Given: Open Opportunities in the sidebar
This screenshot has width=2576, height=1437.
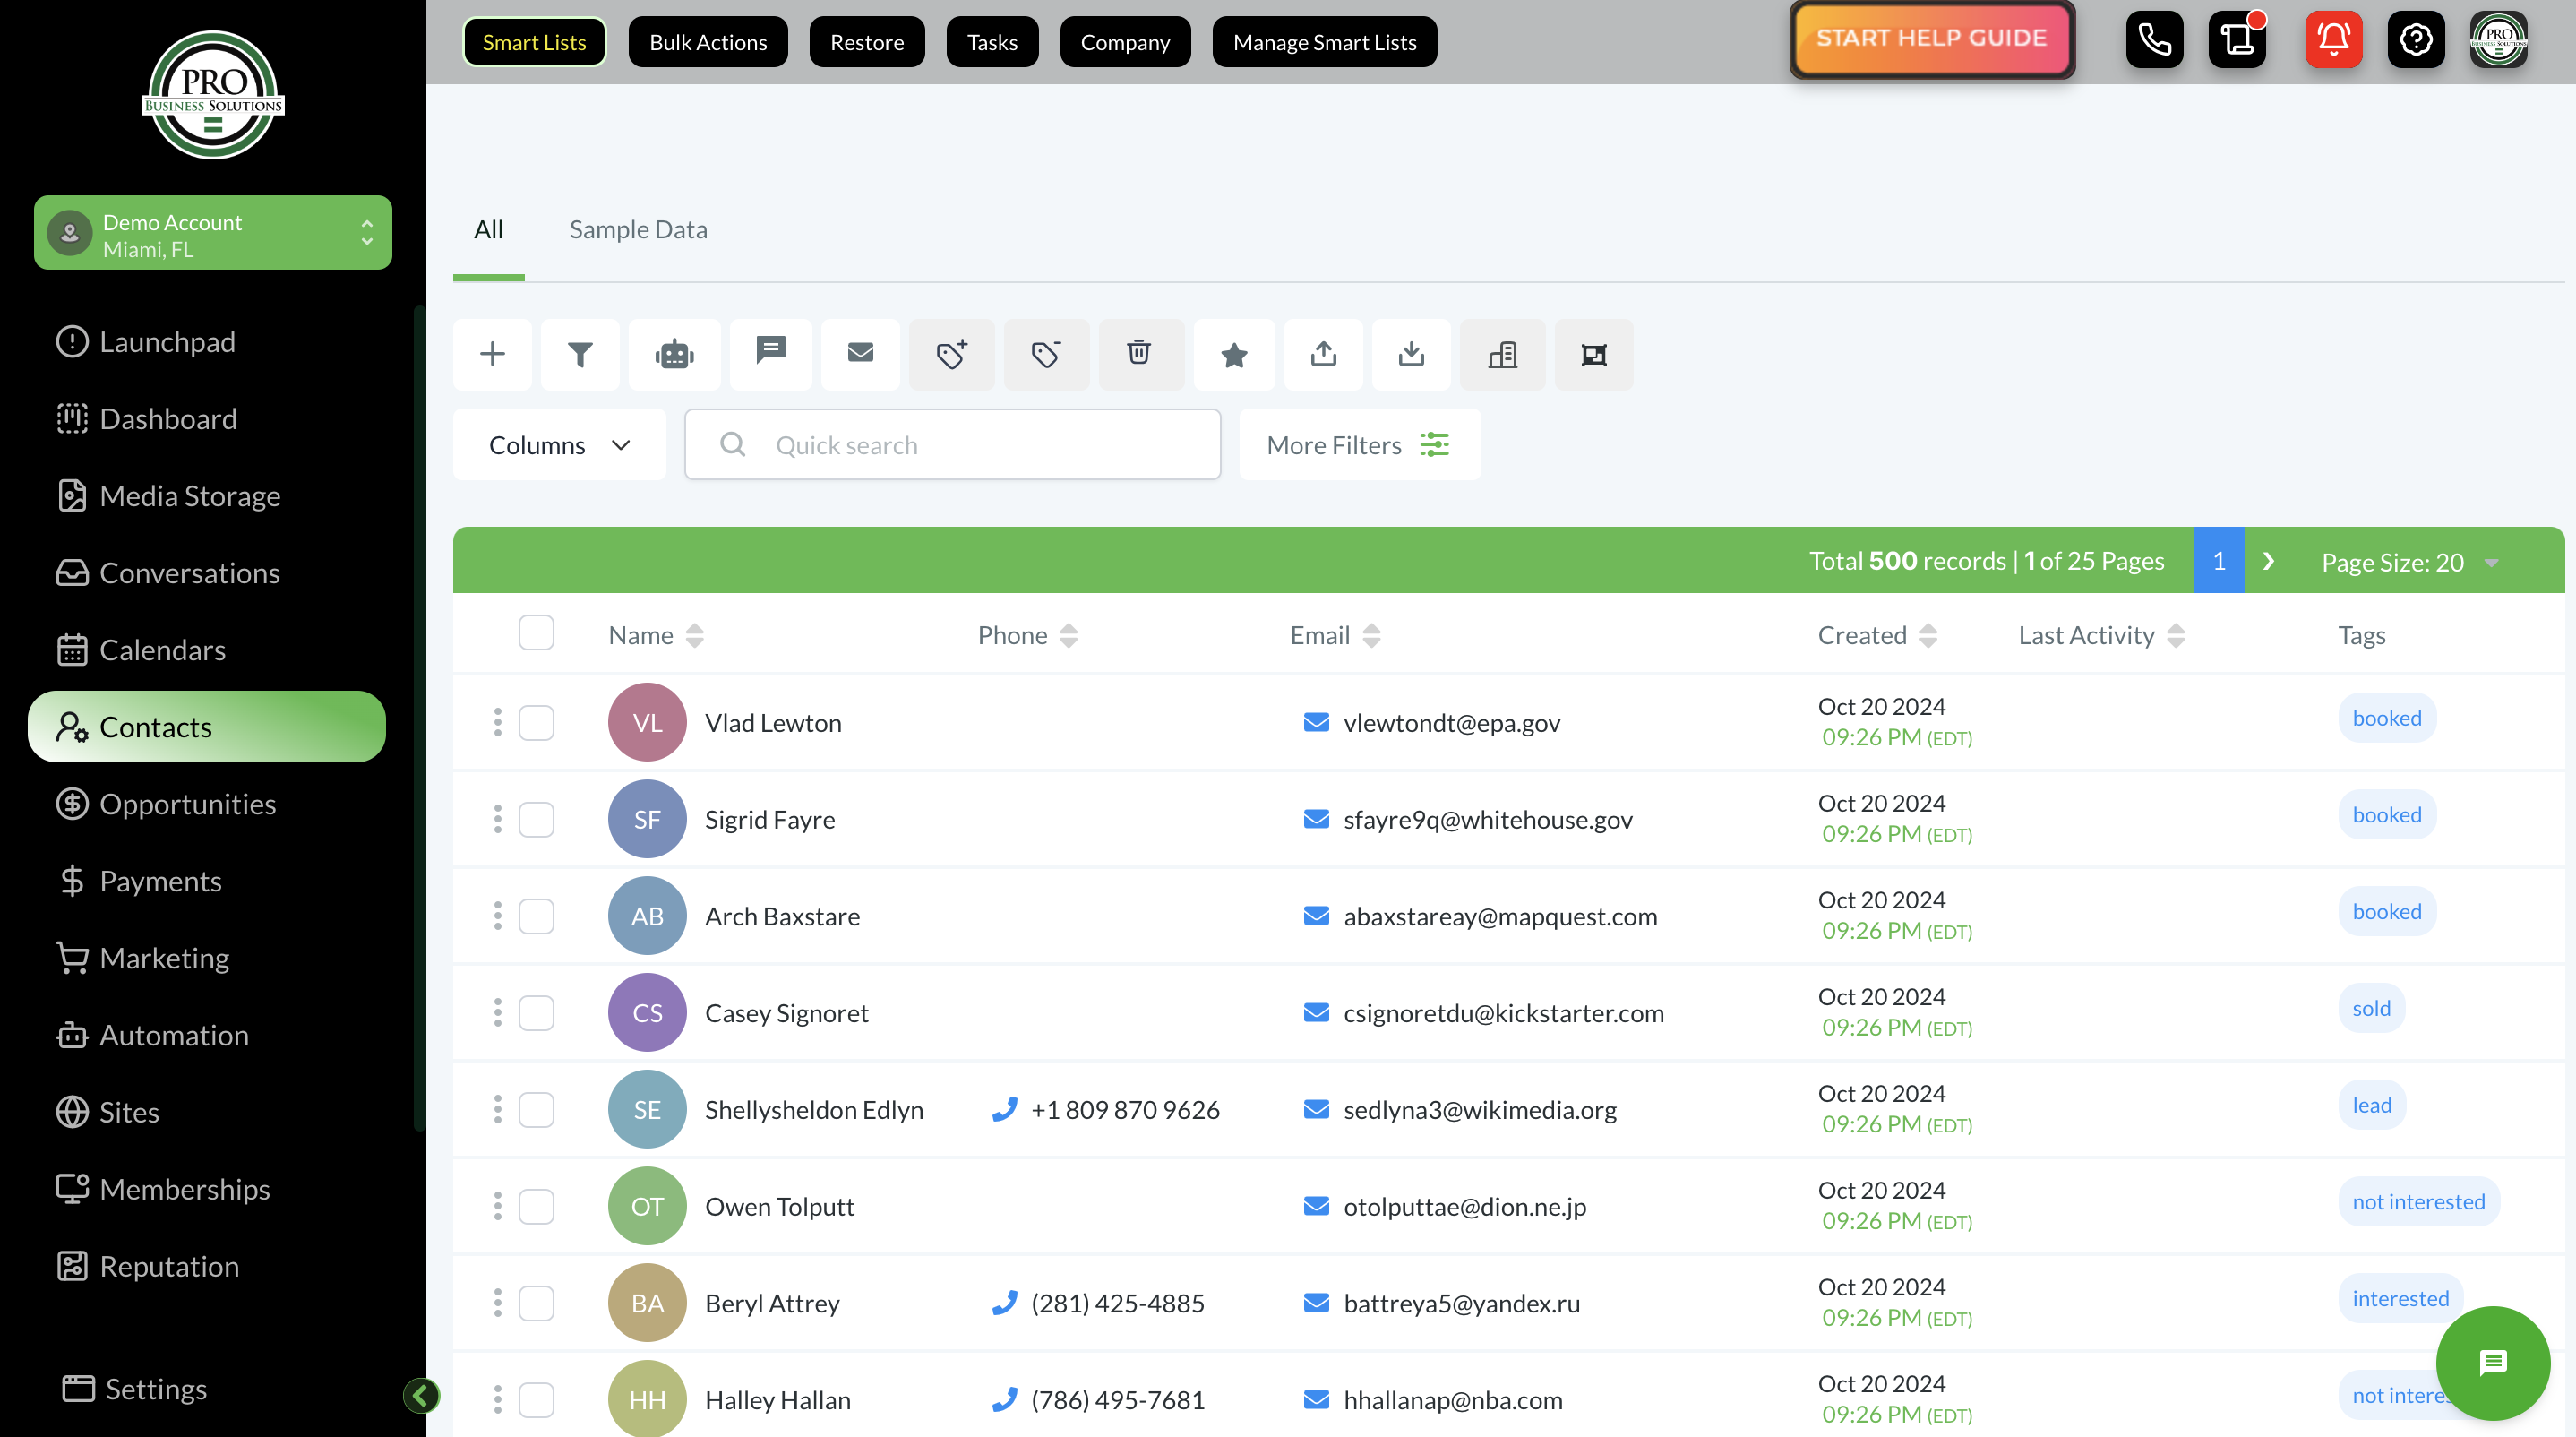Looking at the screenshot, I should coord(187,804).
